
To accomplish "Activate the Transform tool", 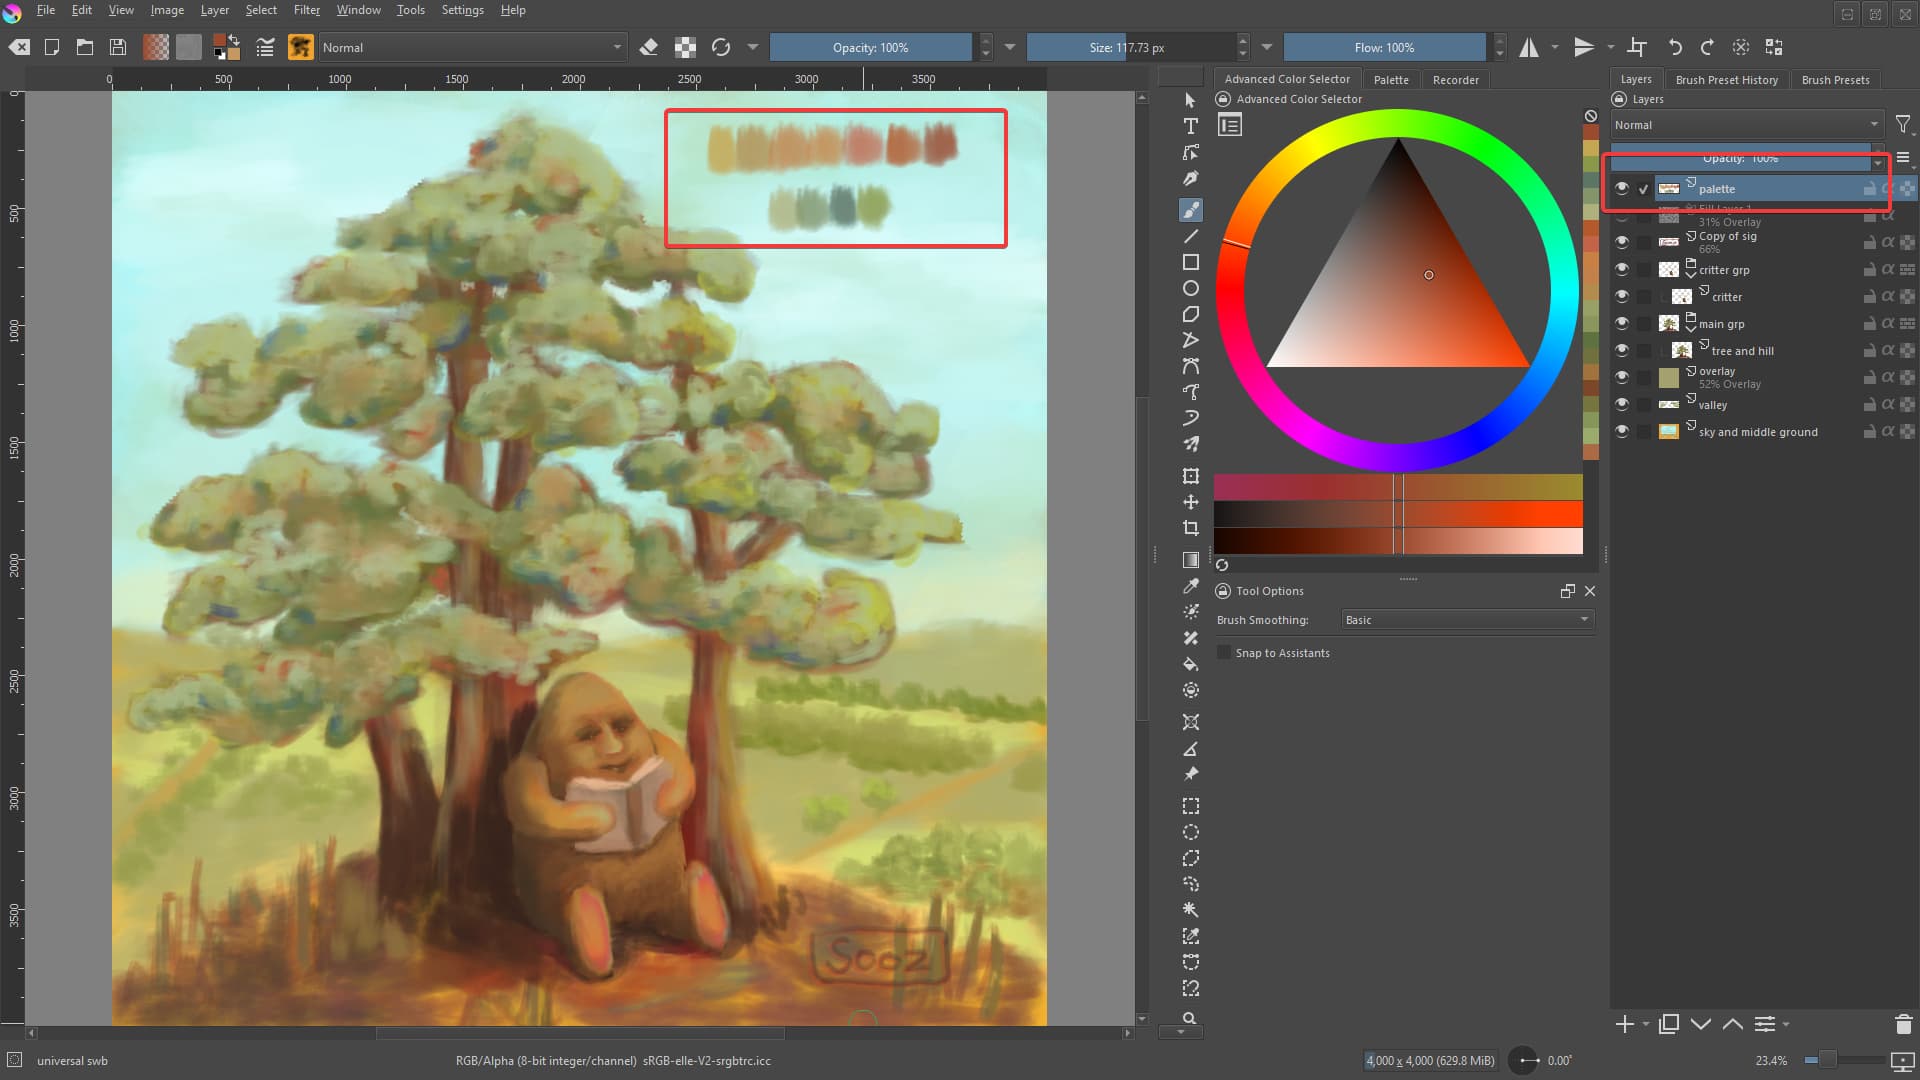I will point(1190,476).
